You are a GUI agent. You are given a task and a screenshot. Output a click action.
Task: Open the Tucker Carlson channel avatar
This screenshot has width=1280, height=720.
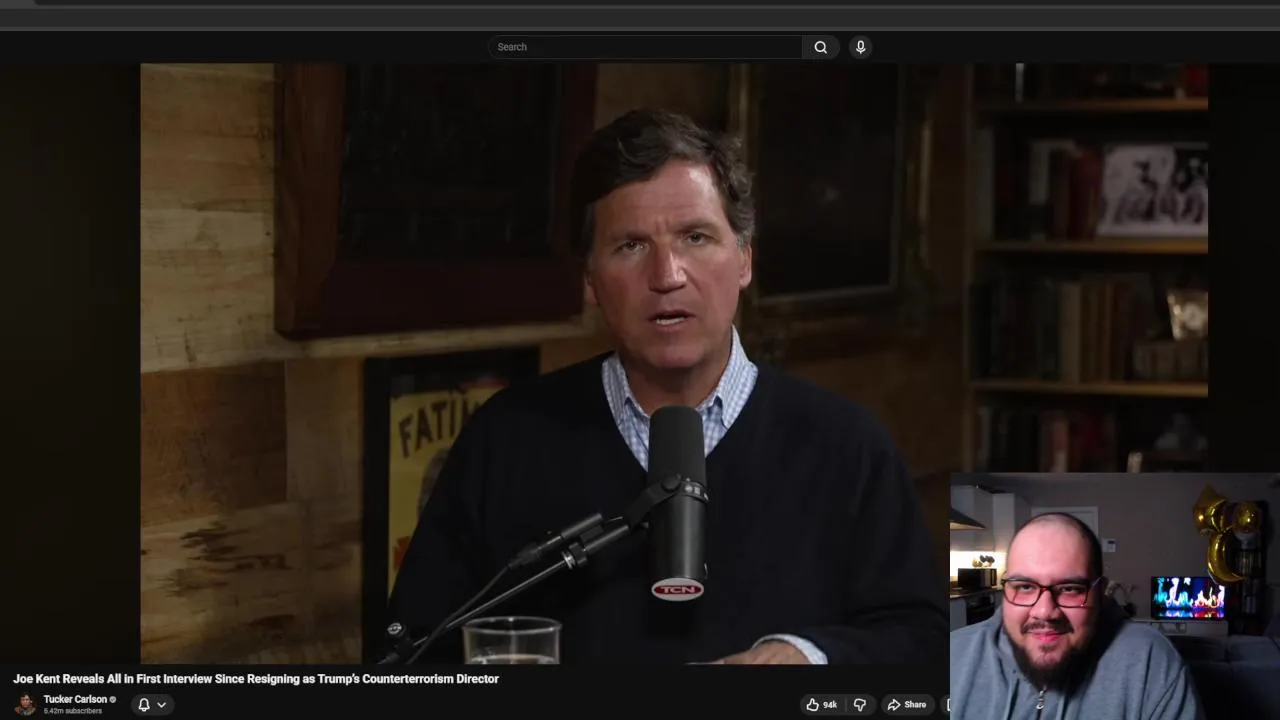25,704
